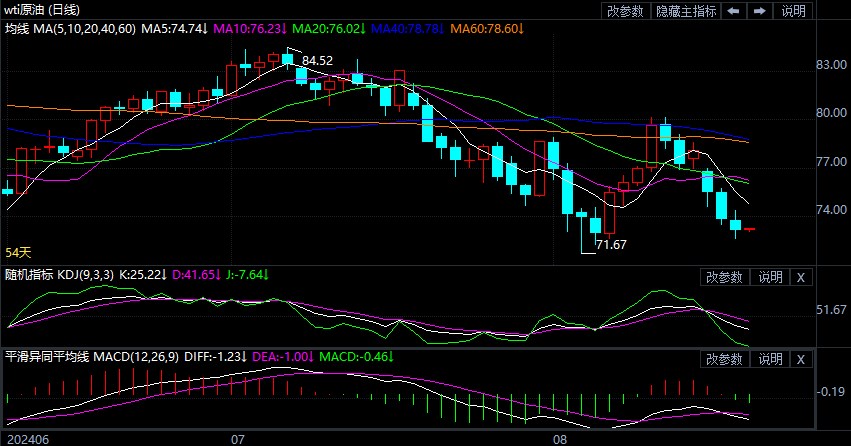This screenshot has height=446, width=851.
Task: Click the 84.52 high price marker
Action: pyautogui.click(x=317, y=61)
